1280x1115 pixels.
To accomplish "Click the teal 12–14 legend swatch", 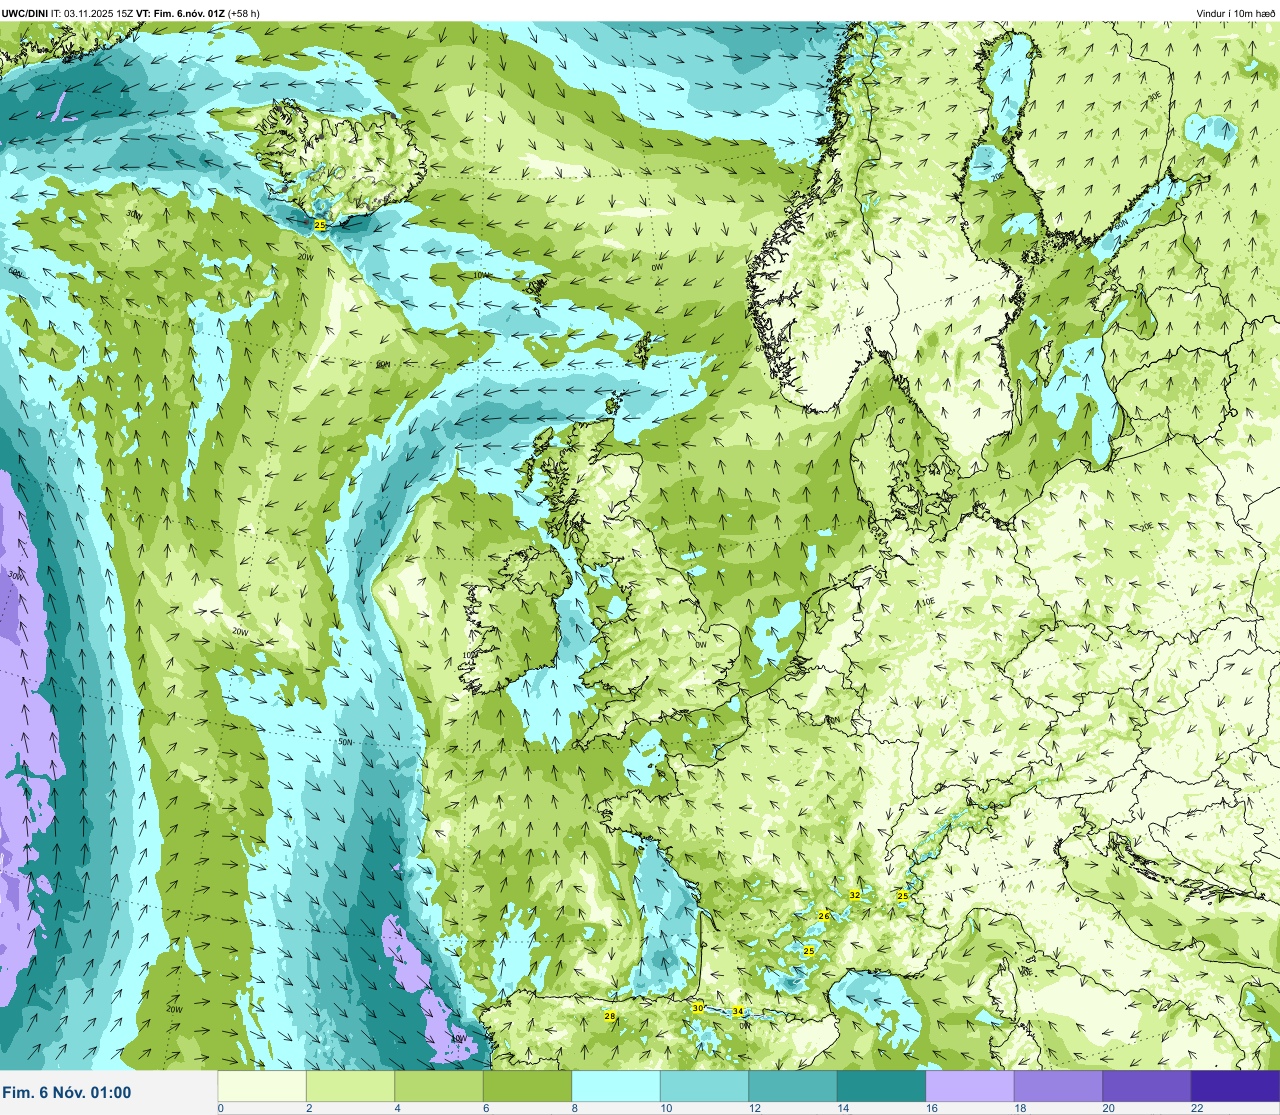I will [x=793, y=1086].
